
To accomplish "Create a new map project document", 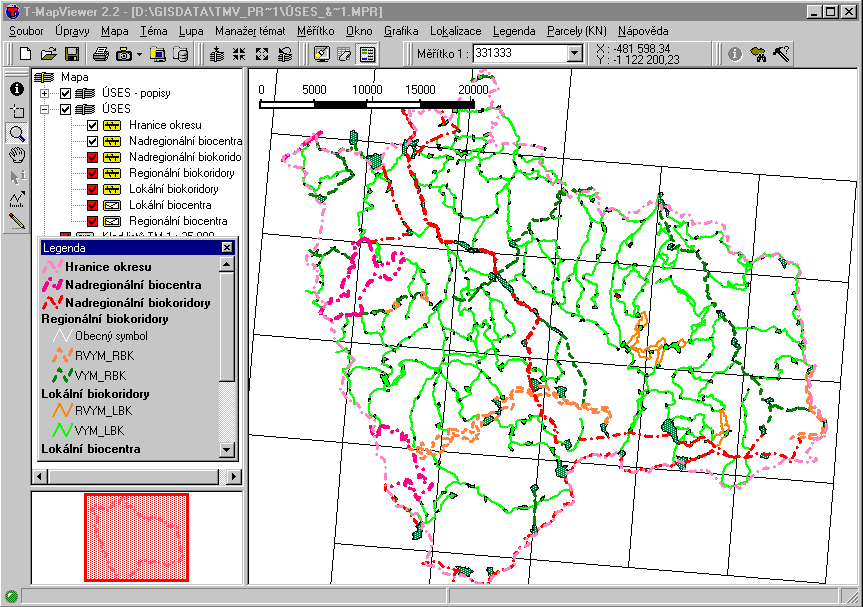I will click(25, 54).
